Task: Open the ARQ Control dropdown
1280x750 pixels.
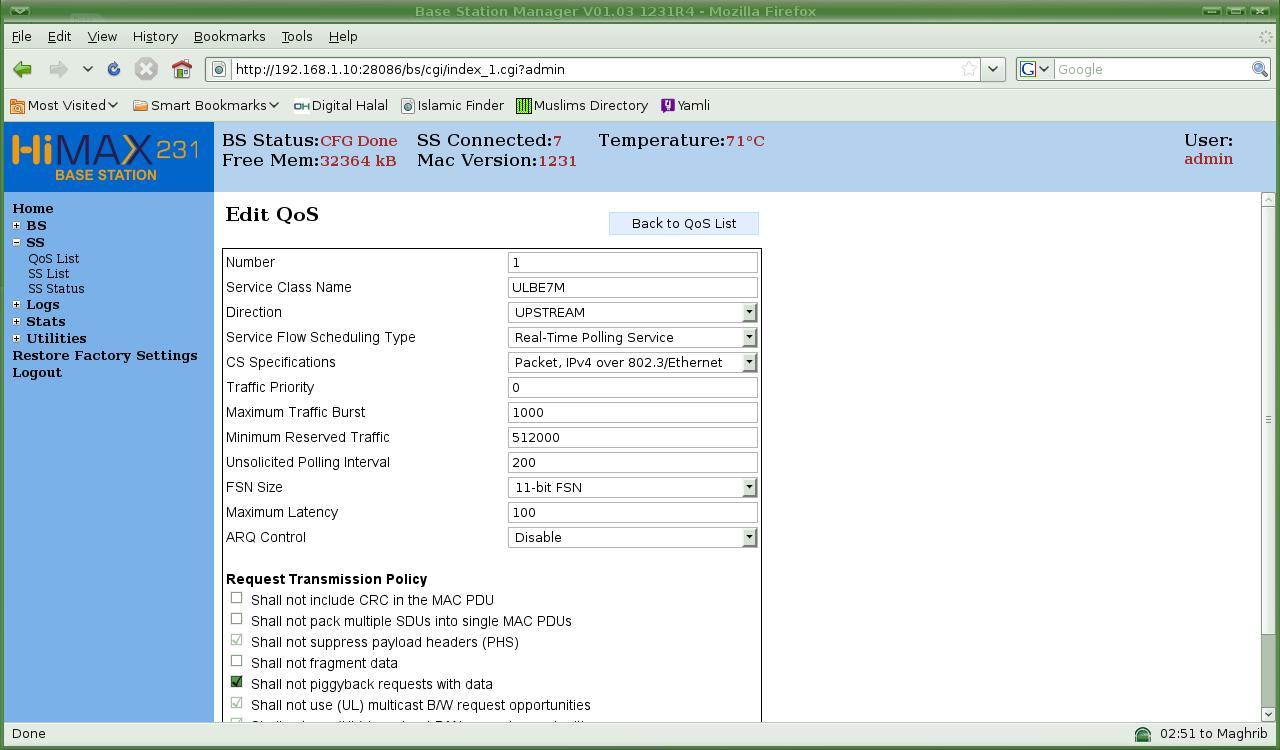Action: (x=632, y=537)
